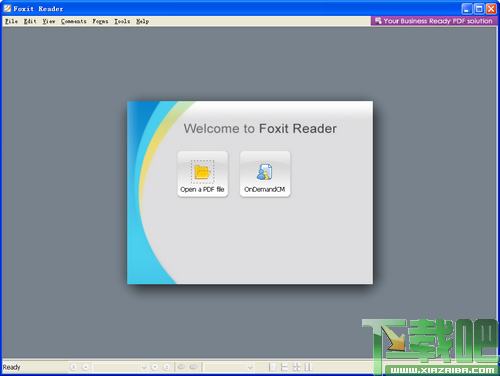Click the 'Welcome to Foxit Reader' heading
This screenshot has height=376, width=500.
(x=260, y=129)
